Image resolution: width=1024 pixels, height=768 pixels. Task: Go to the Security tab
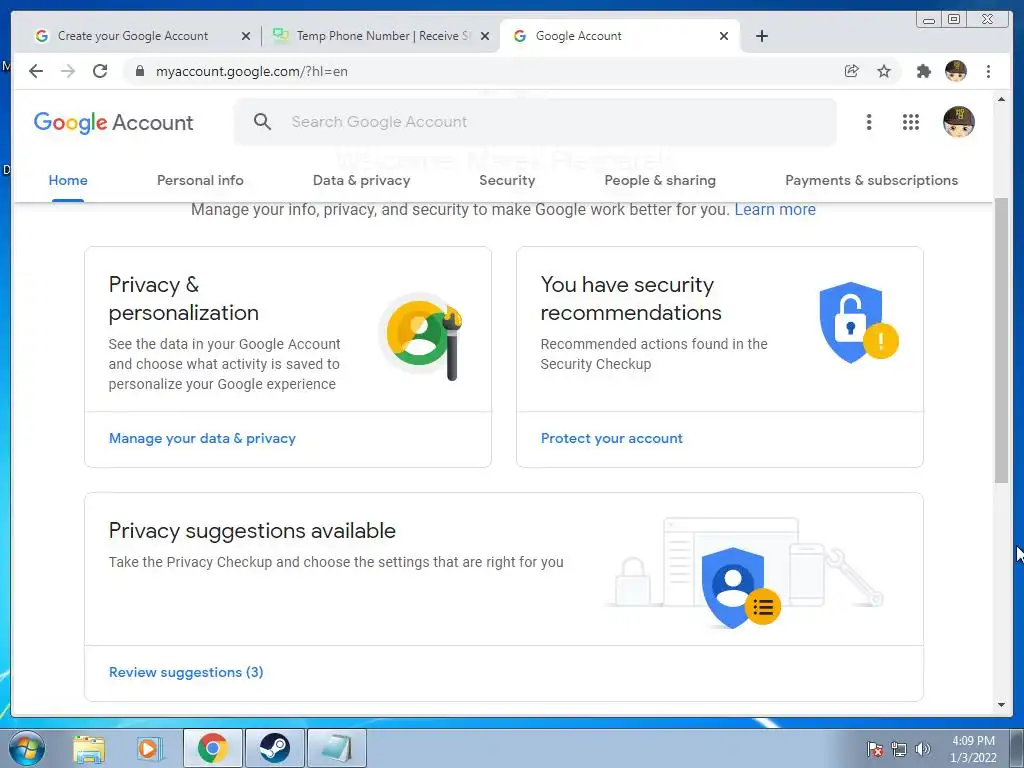click(507, 180)
